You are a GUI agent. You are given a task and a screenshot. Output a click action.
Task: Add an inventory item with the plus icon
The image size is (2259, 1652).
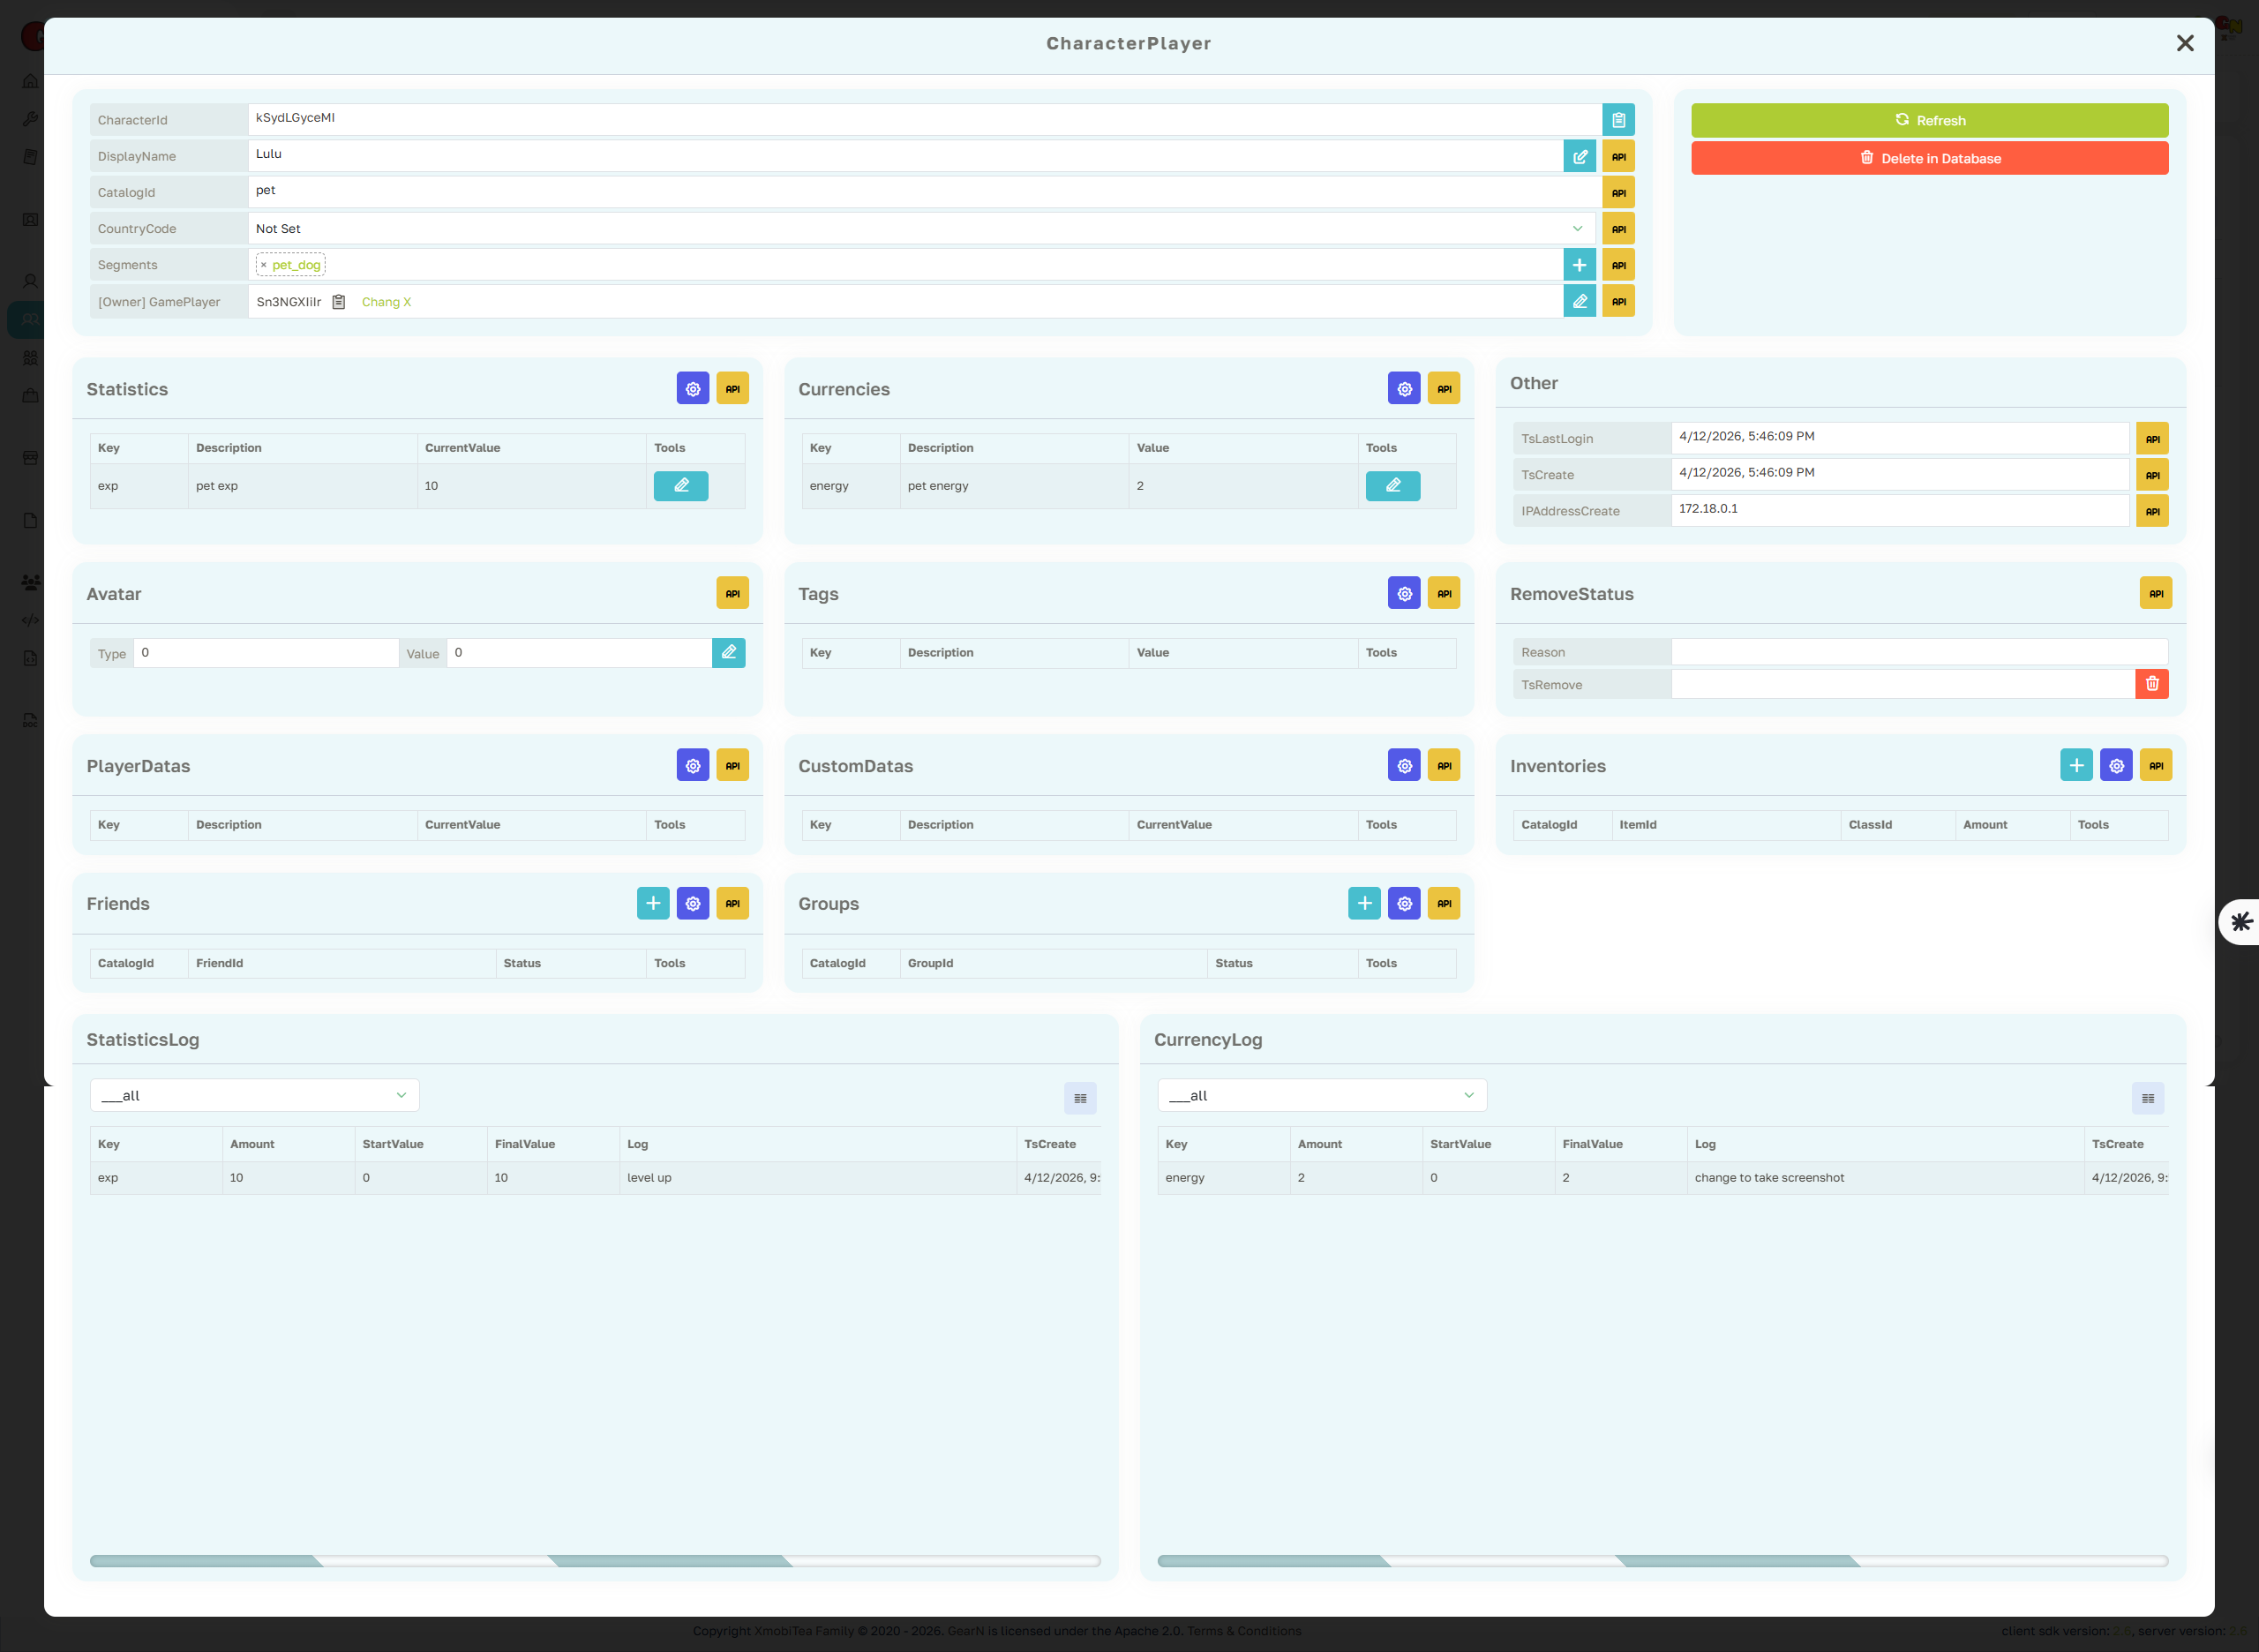[2076, 765]
